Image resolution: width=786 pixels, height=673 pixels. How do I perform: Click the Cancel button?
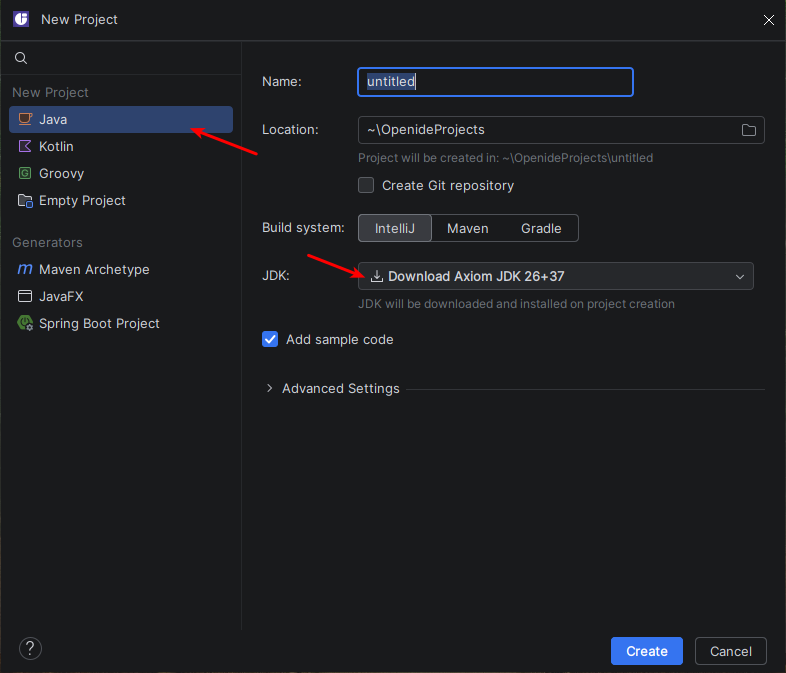pyautogui.click(x=730, y=651)
